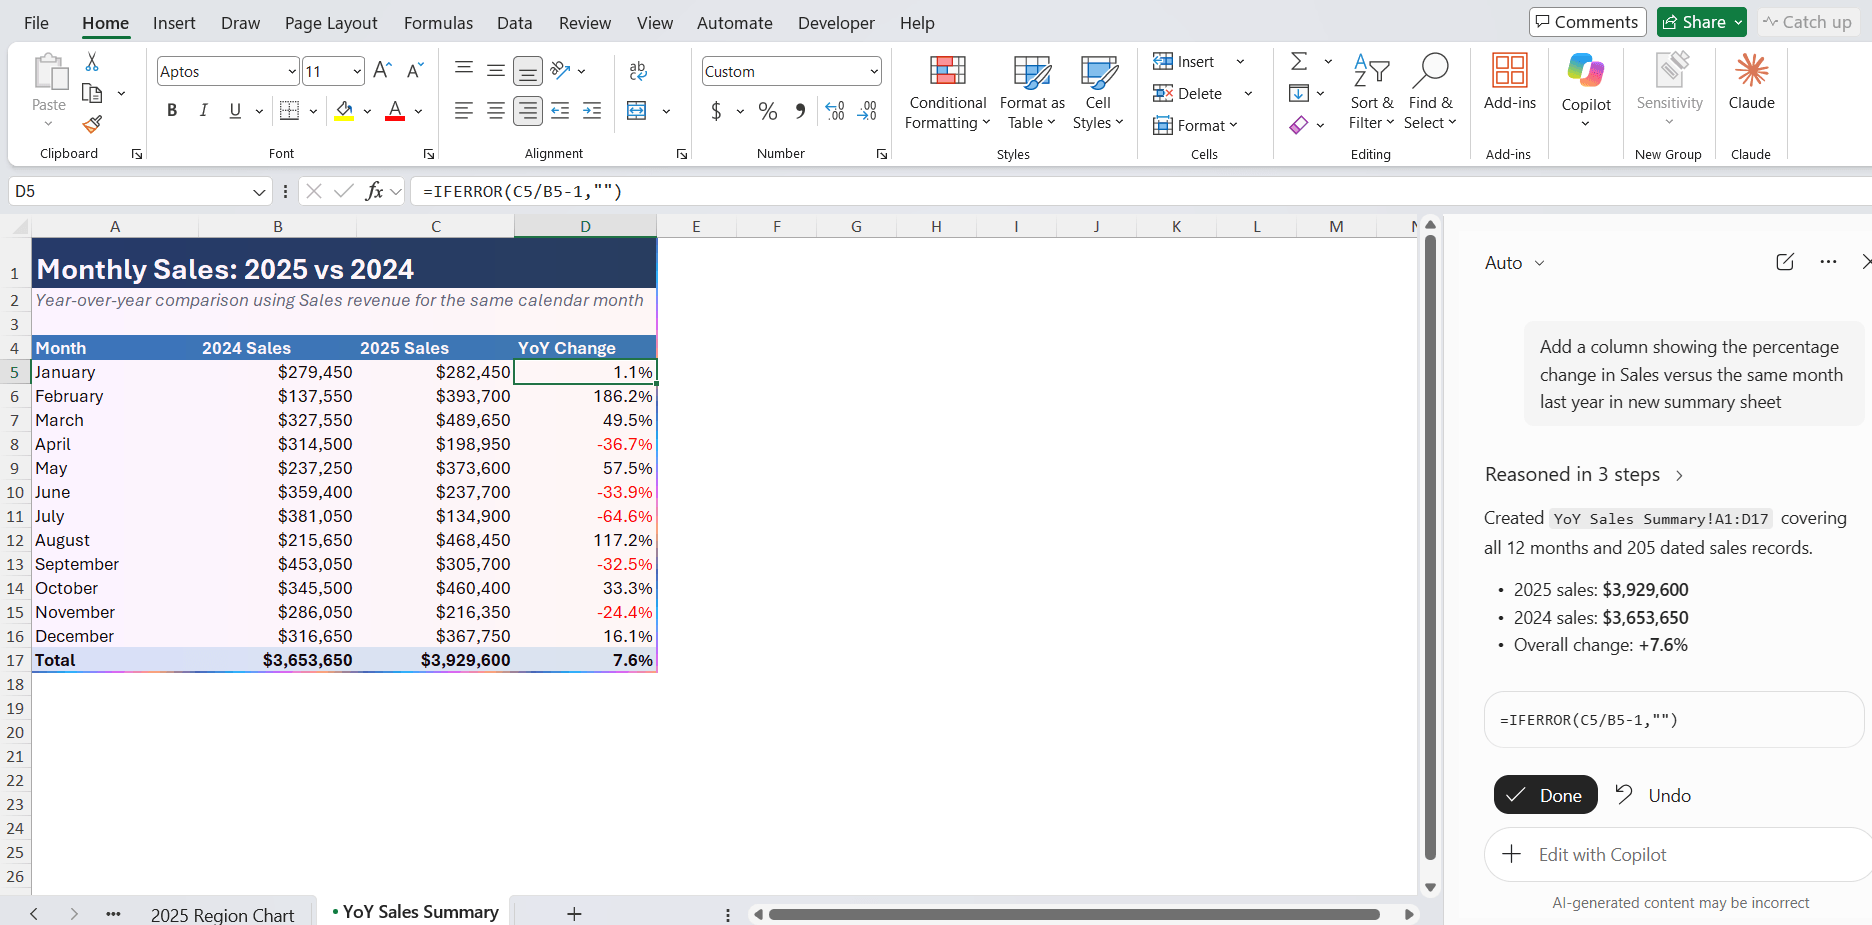
Task: Open the Comments button
Action: pyautogui.click(x=1587, y=22)
